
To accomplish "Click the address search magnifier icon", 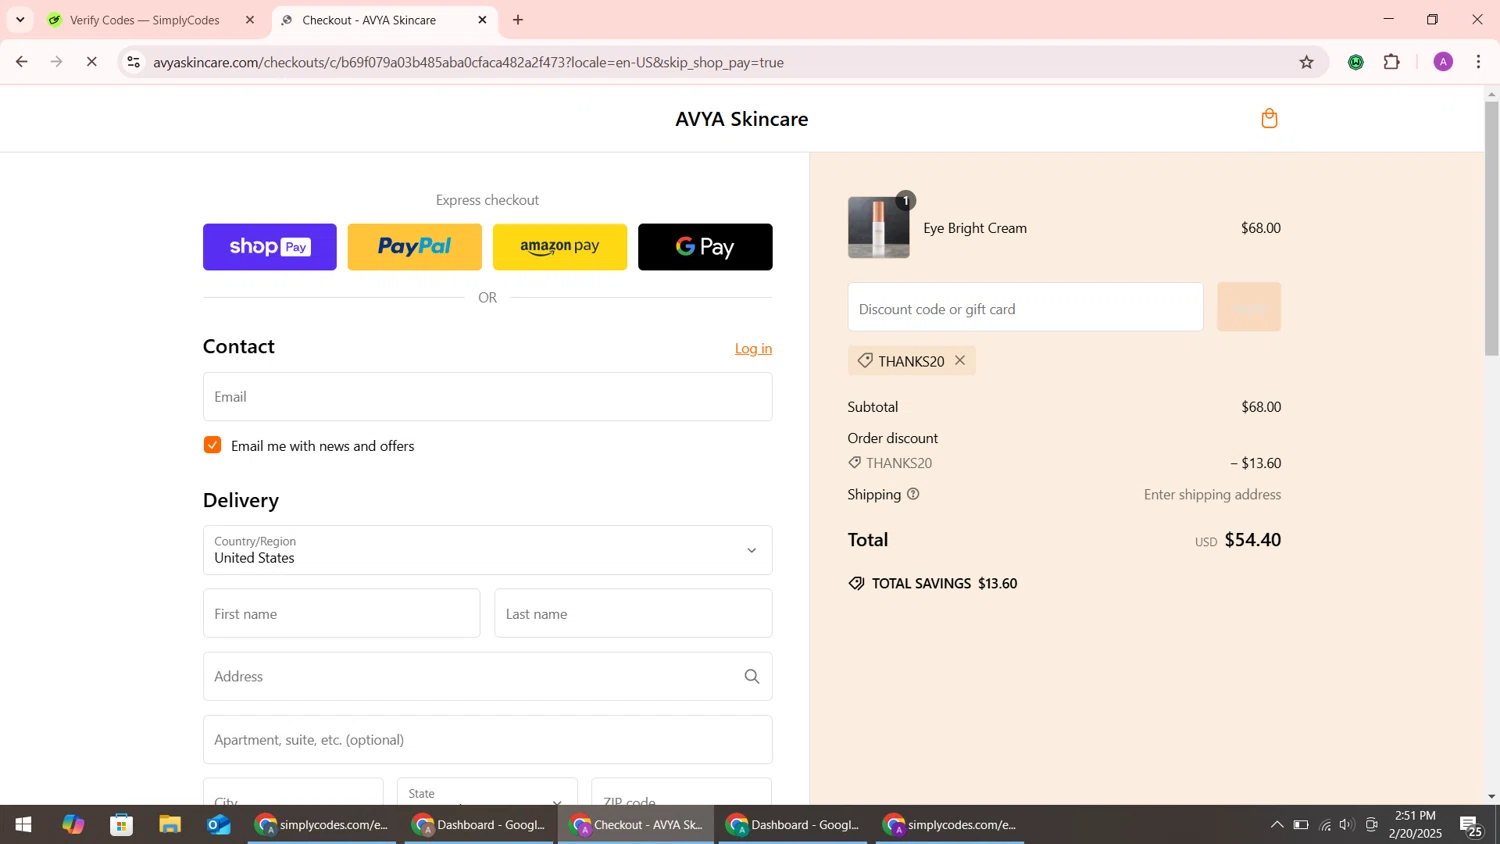I will (x=752, y=677).
